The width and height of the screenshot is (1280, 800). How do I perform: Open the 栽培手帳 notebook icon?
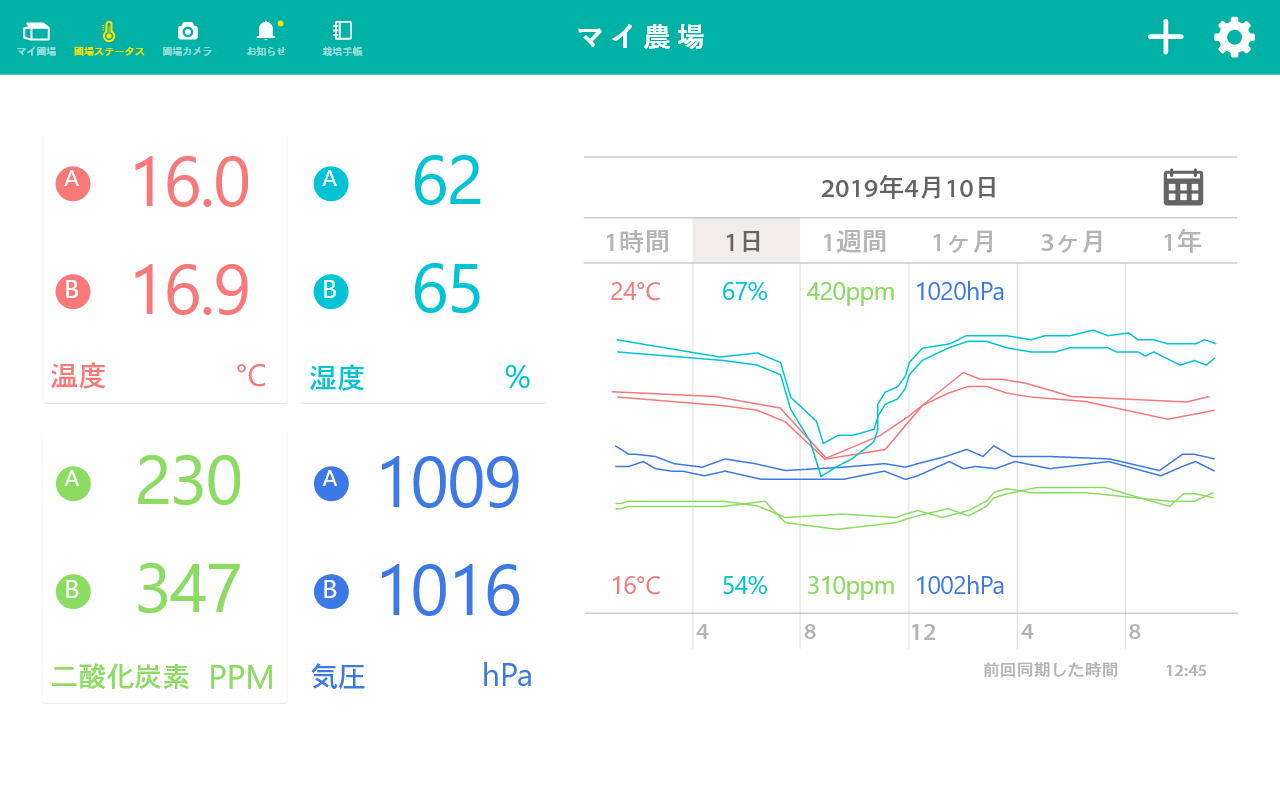point(342,31)
